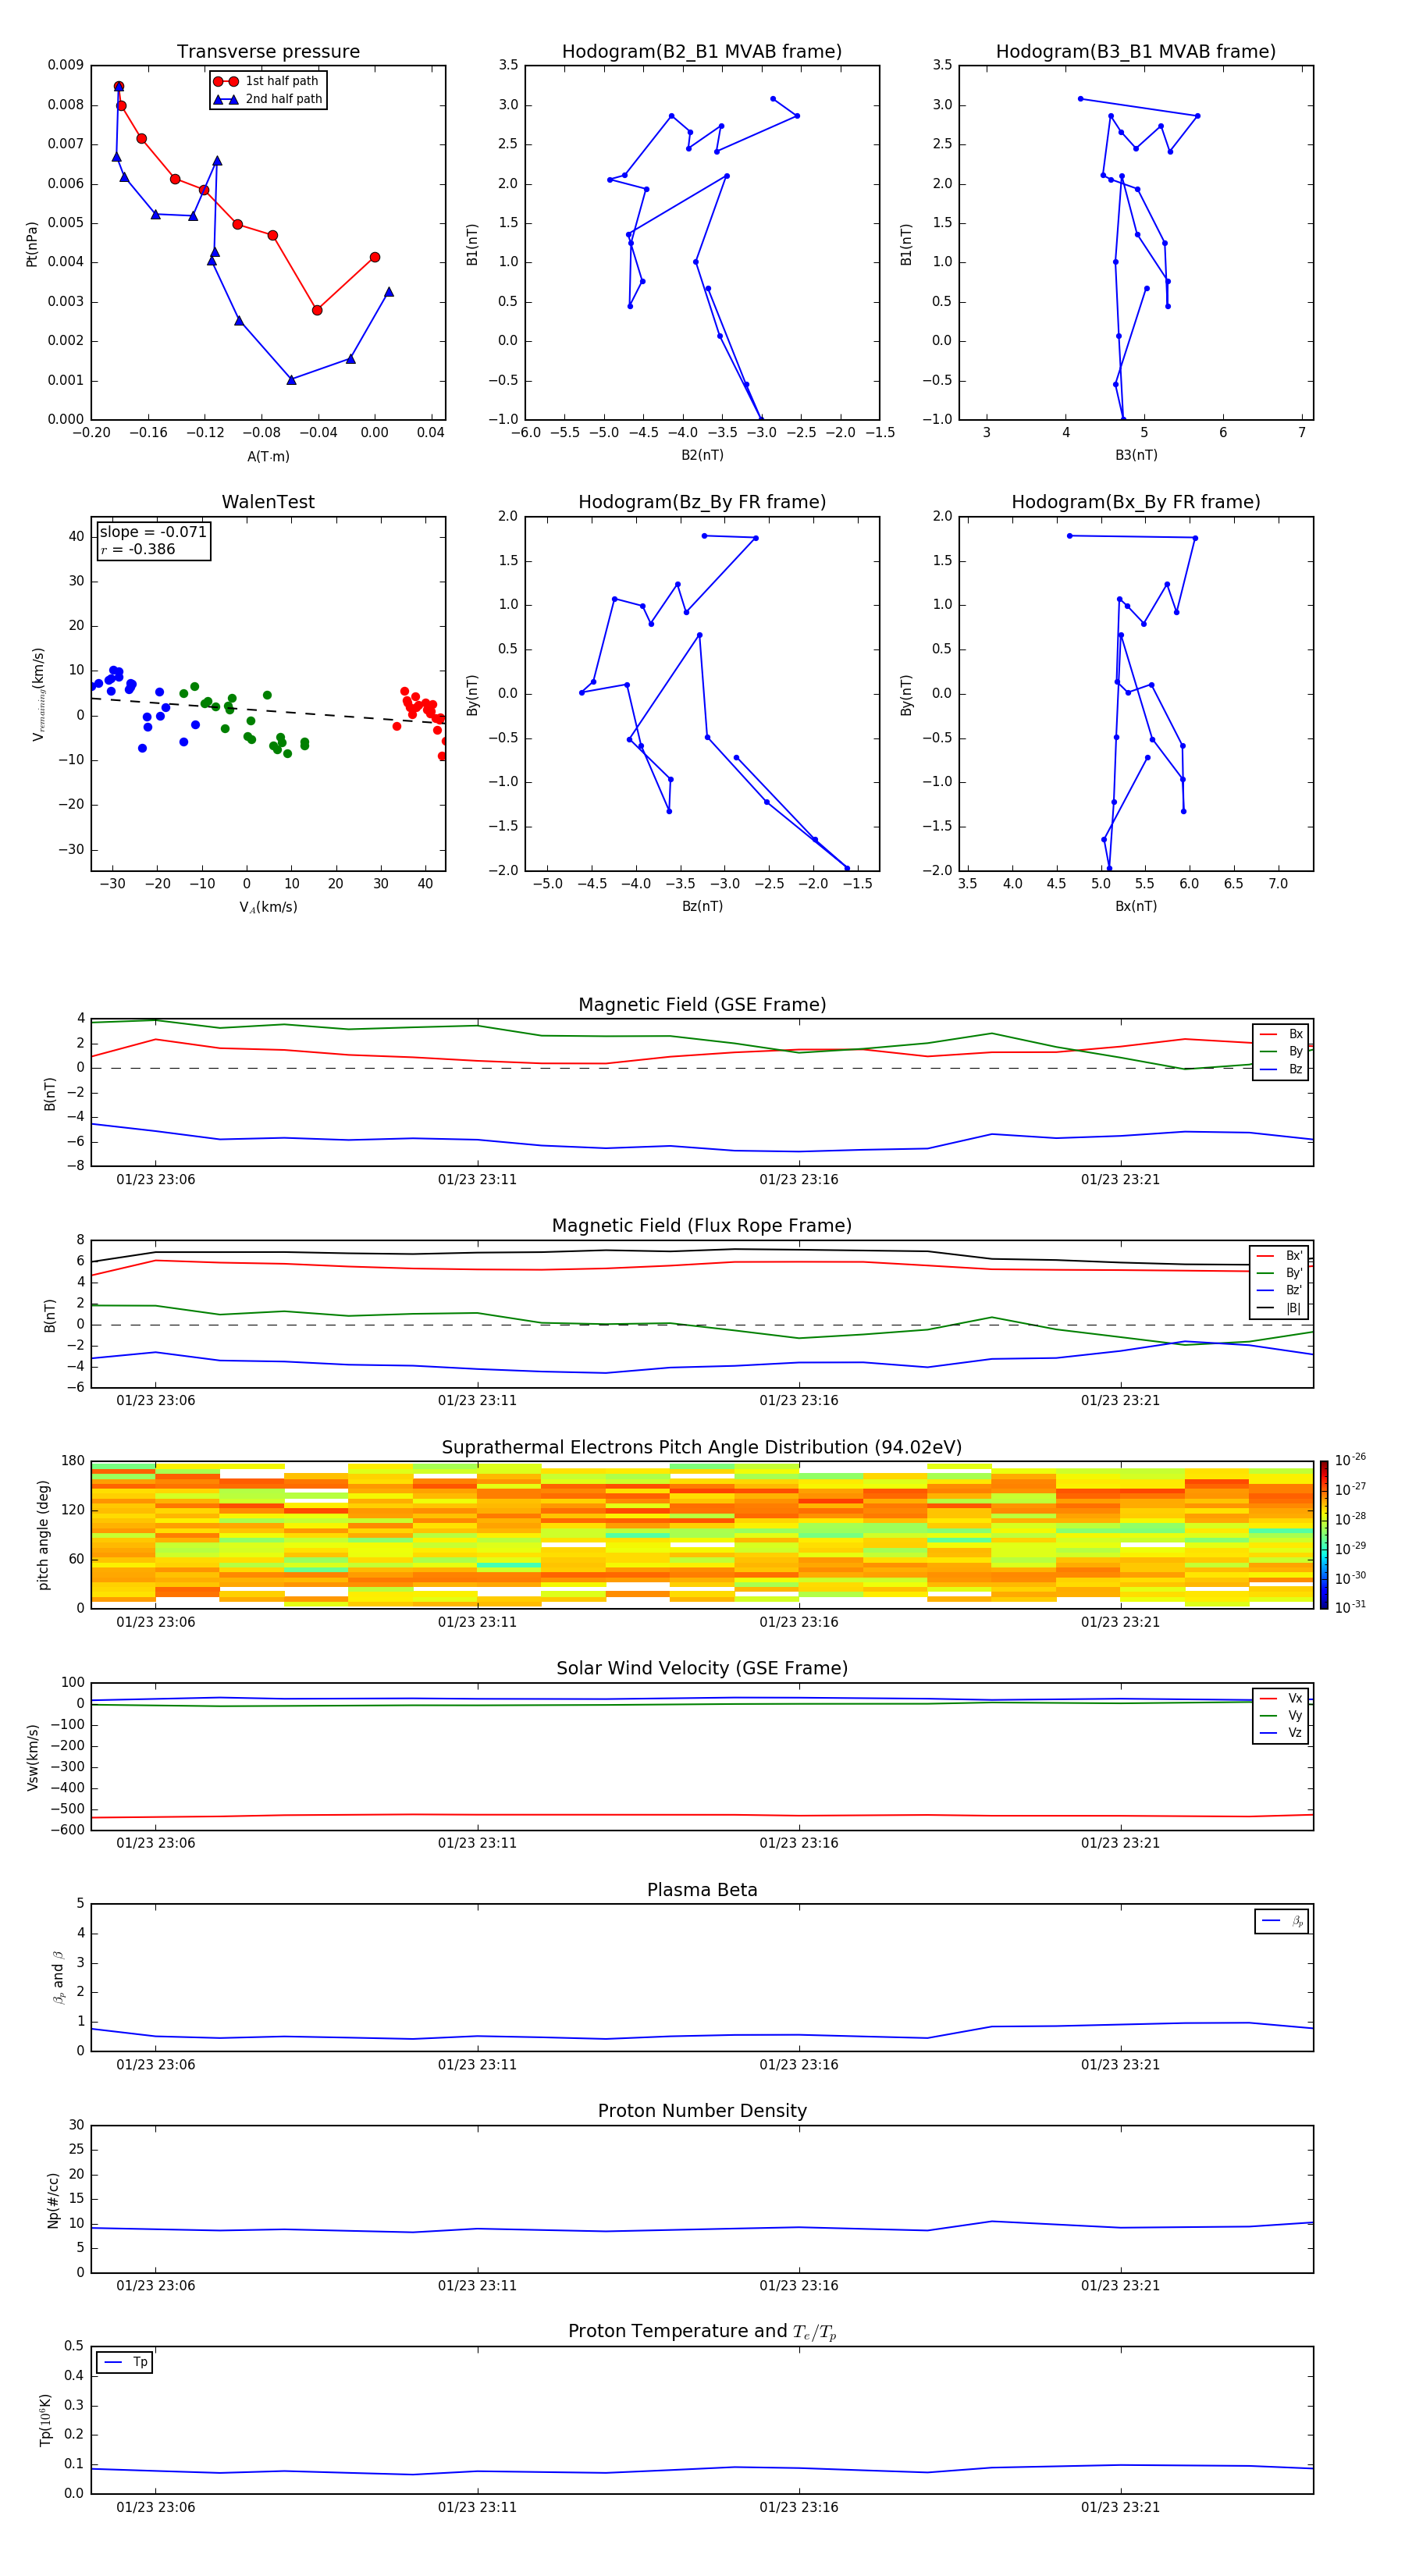Click "Bx'" in flux rope frame legend
This screenshot has width=1405, height=2576.
pyautogui.click(x=1280, y=1256)
